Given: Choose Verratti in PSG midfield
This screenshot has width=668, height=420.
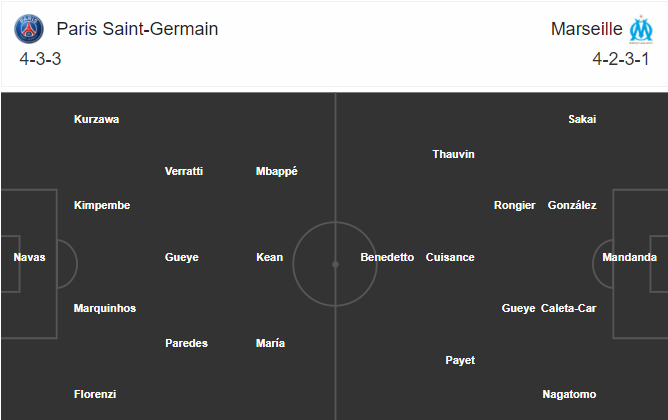Looking at the screenshot, I should (x=184, y=171).
